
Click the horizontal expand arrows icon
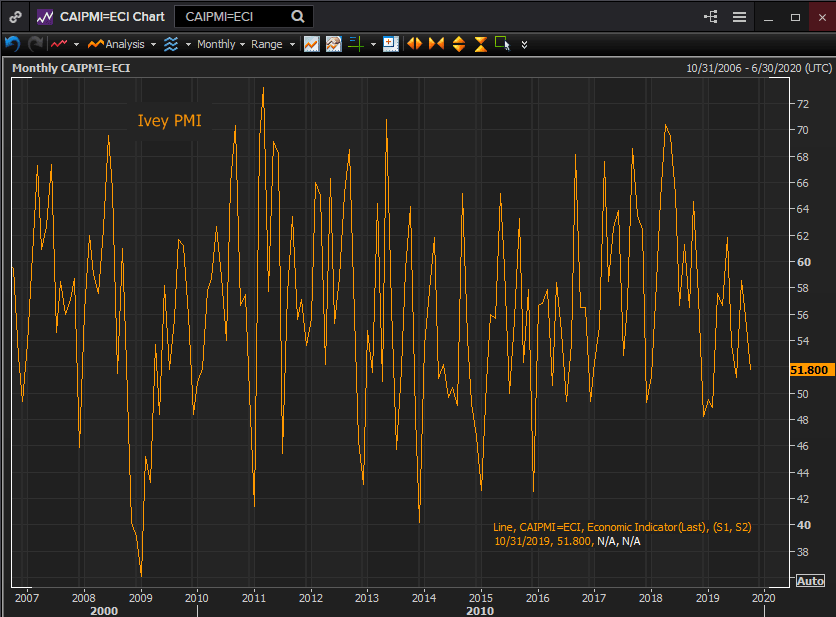click(x=413, y=44)
